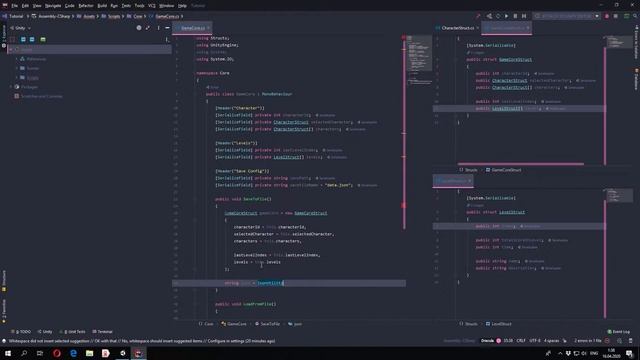This screenshot has height=360, width=640.
Task: Open the VCS menu
Action: tap(151, 6)
